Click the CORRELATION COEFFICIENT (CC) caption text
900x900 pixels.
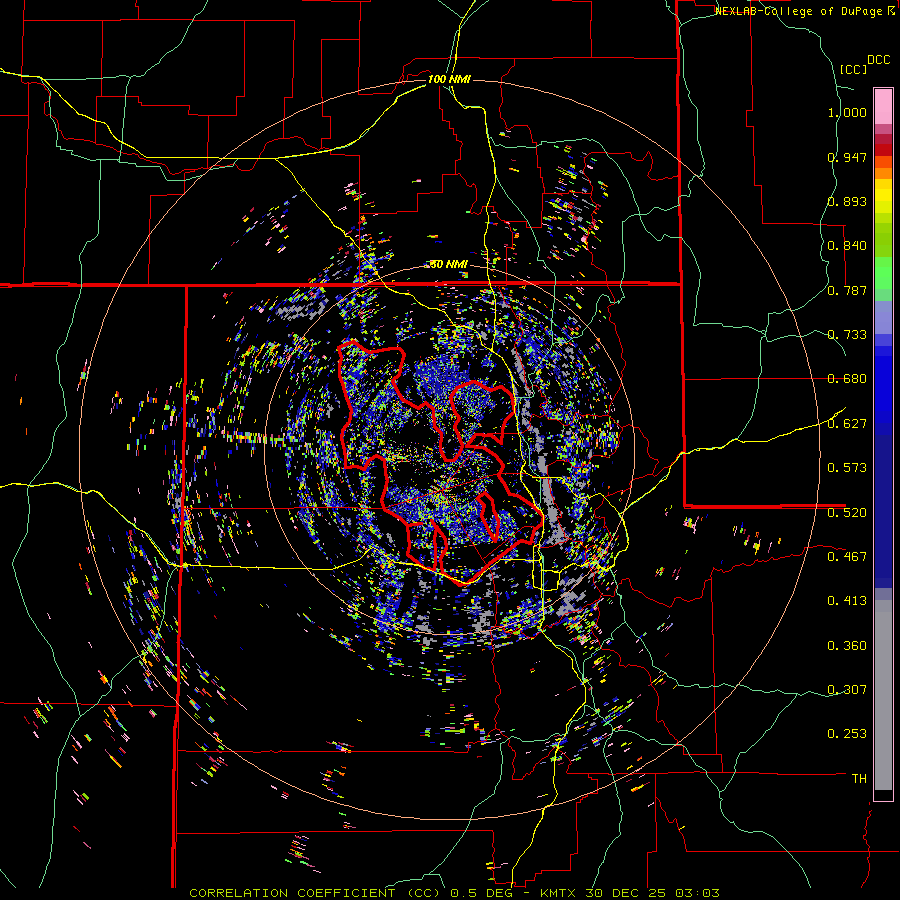pos(316,893)
